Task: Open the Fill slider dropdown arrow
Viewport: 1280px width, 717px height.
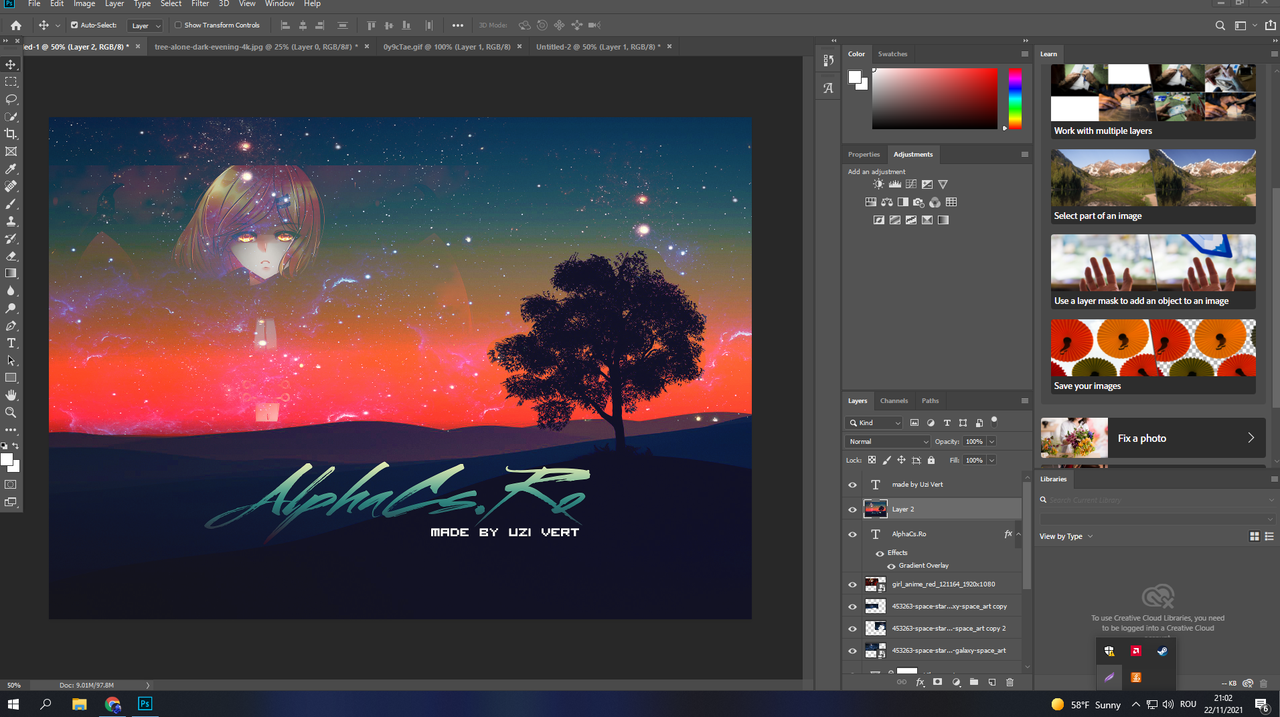Action: pos(992,460)
